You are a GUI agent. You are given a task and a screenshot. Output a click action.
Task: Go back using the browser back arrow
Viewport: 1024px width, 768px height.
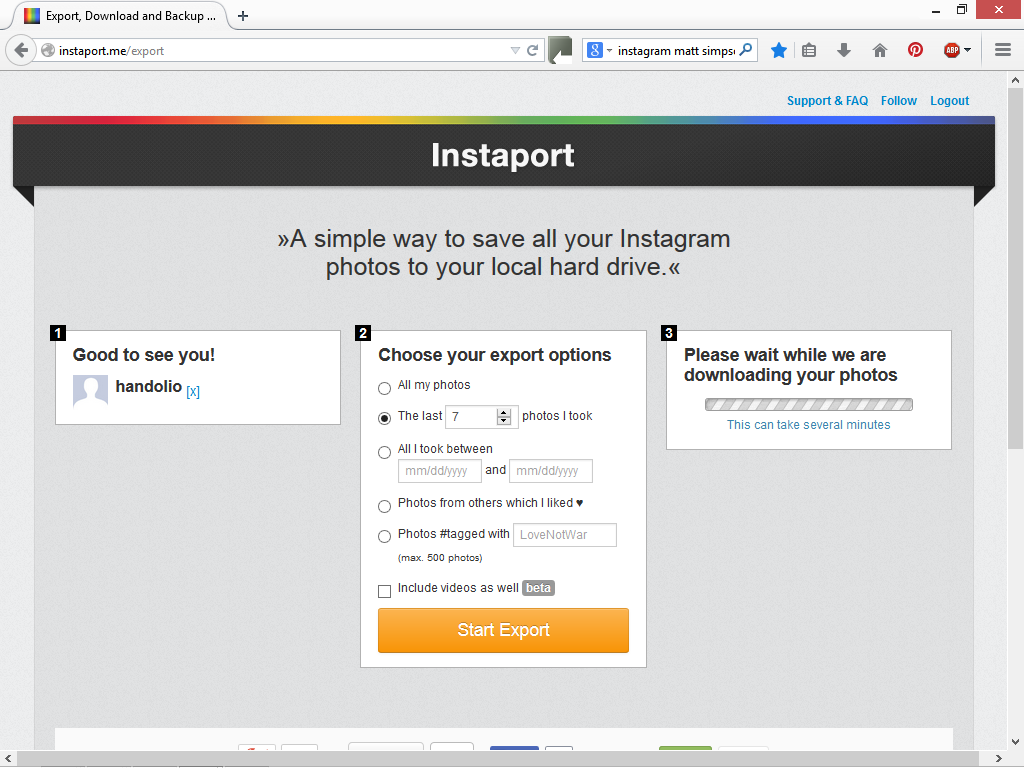click(x=21, y=50)
